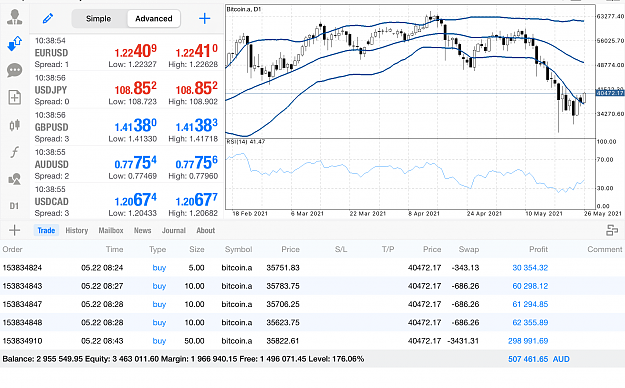Change the D1 timeframe in sidebar
The width and height of the screenshot is (625, 388).
pyautogui.click(x=14, y=206)
